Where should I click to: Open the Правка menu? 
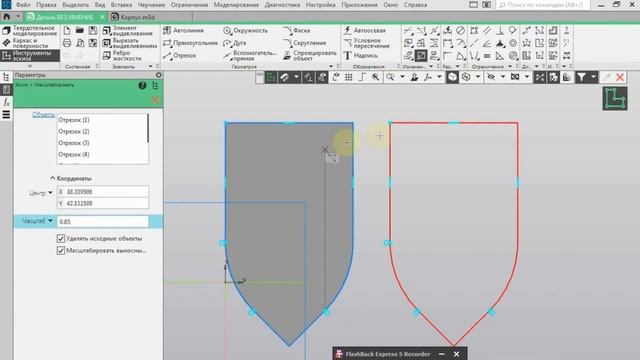coord(46,5)
